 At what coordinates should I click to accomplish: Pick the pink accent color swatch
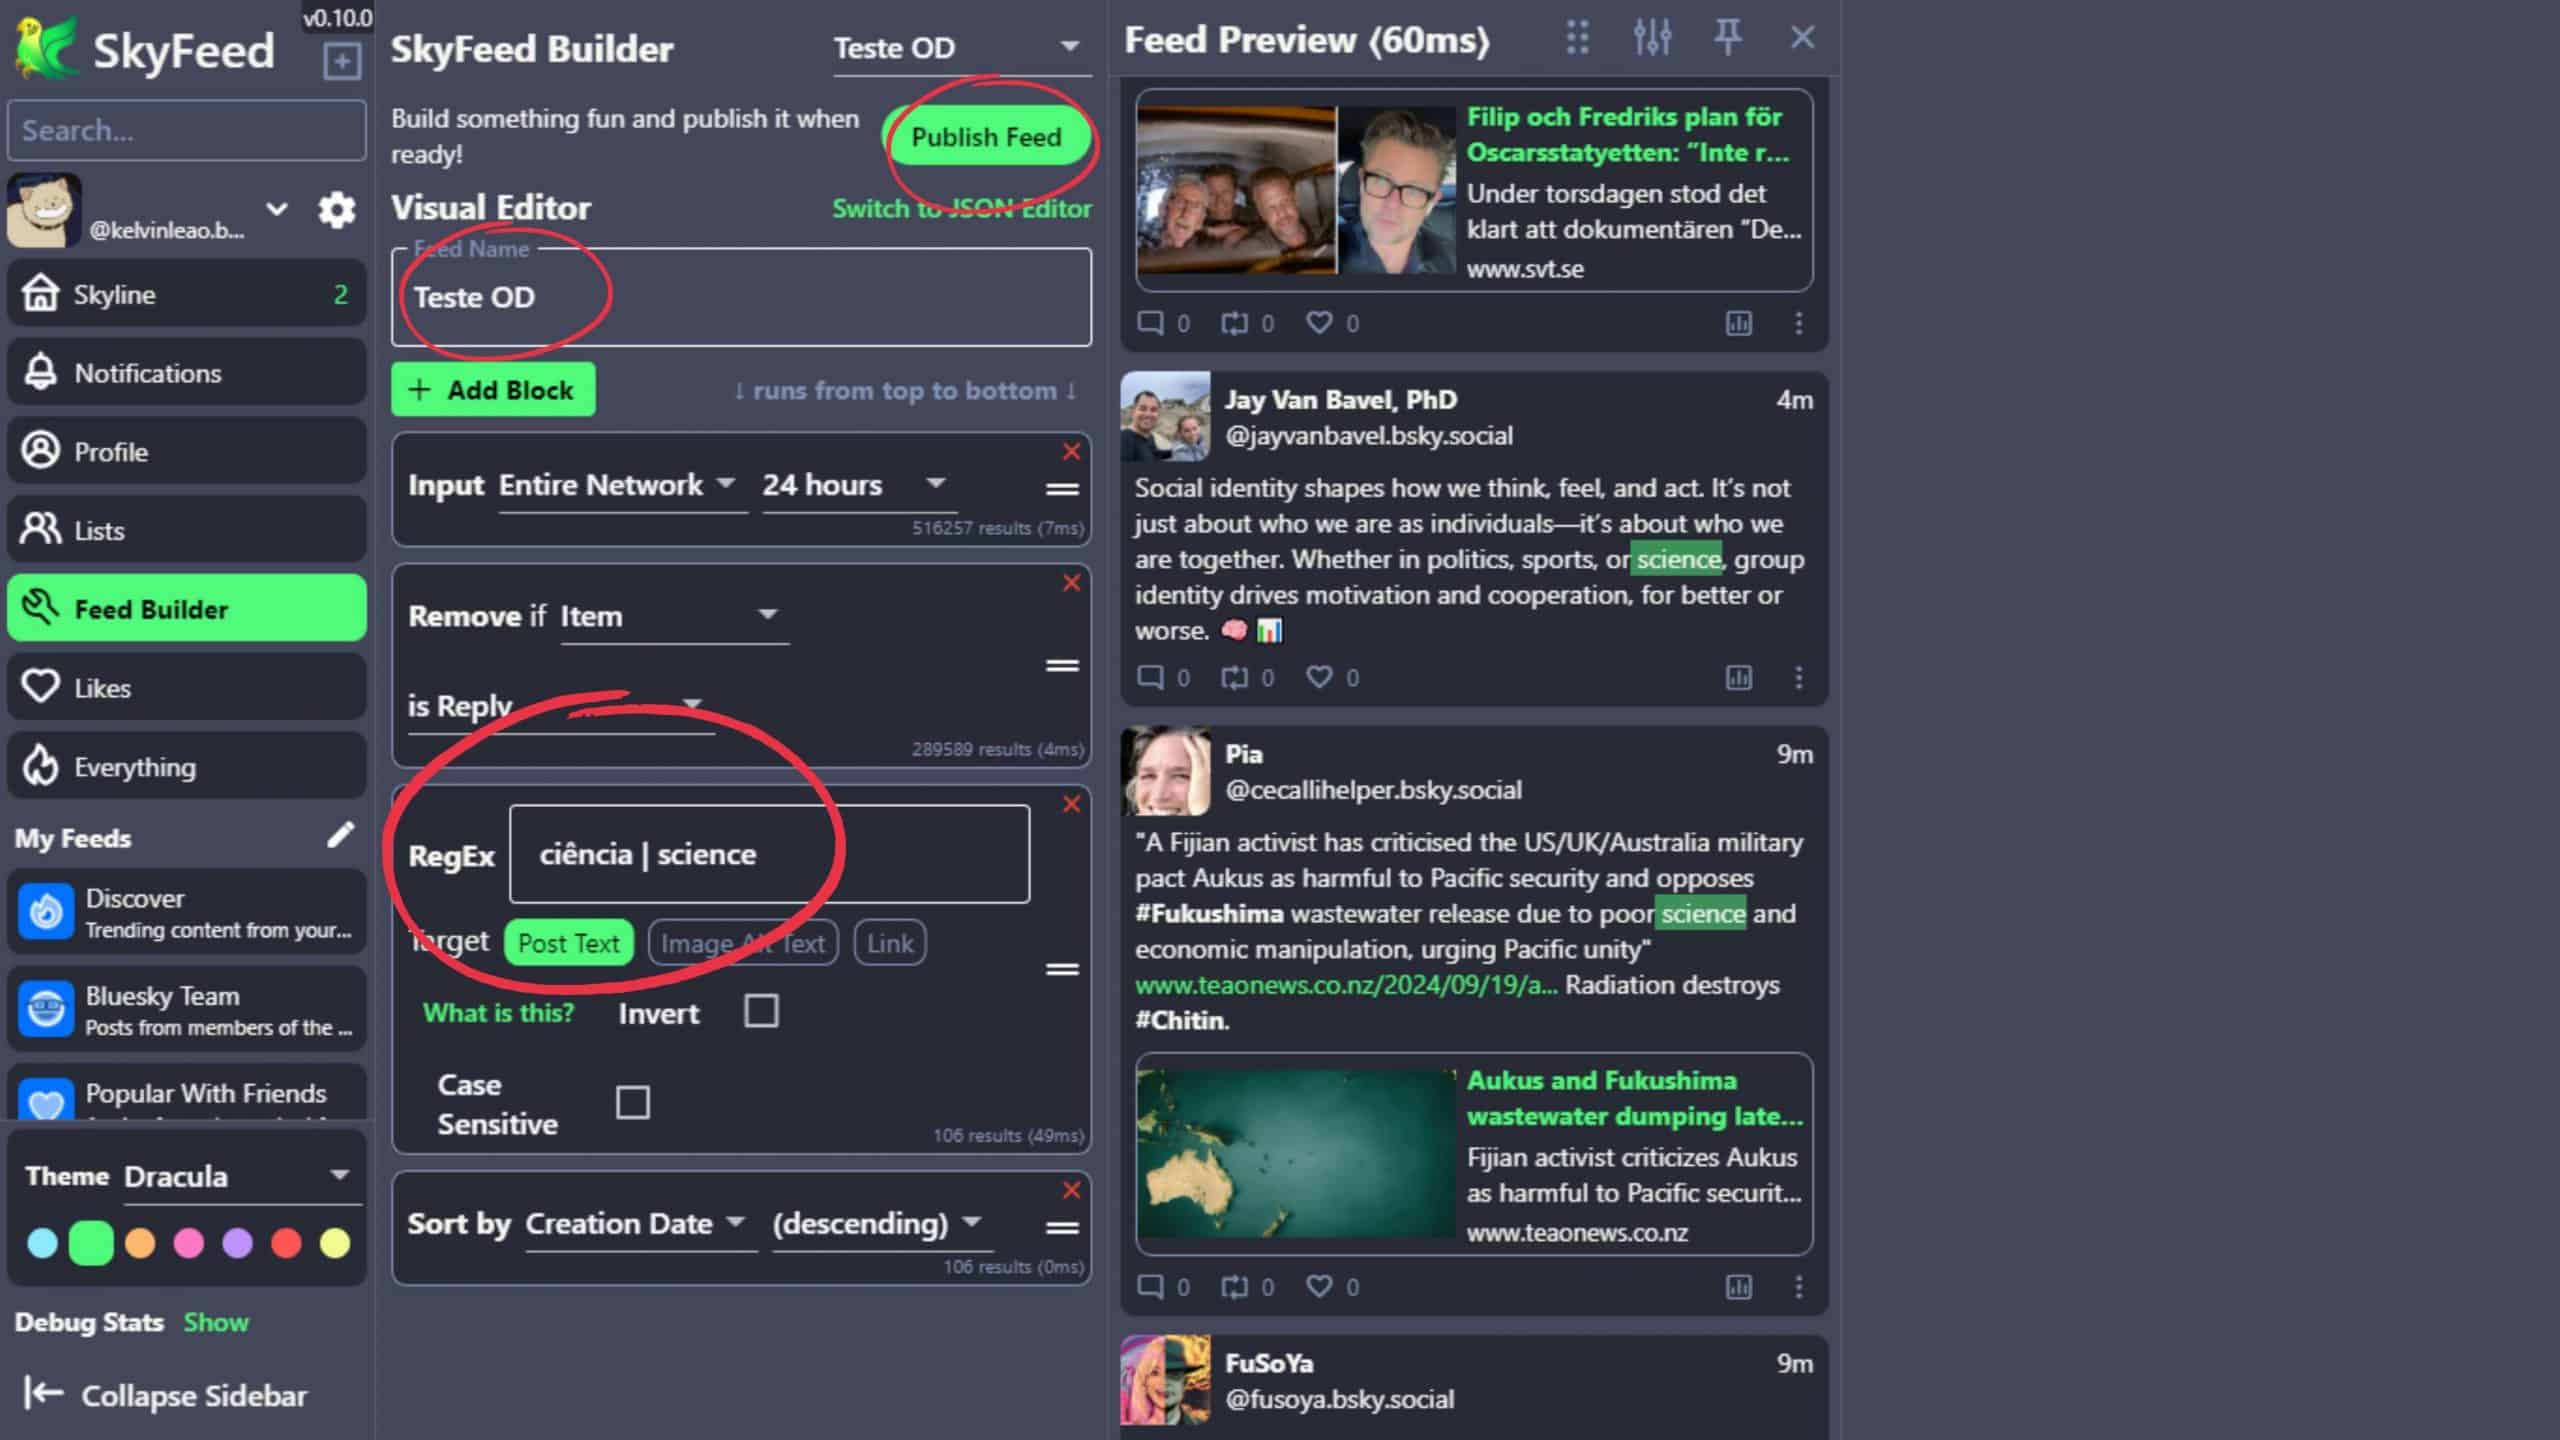point(188,1243)
